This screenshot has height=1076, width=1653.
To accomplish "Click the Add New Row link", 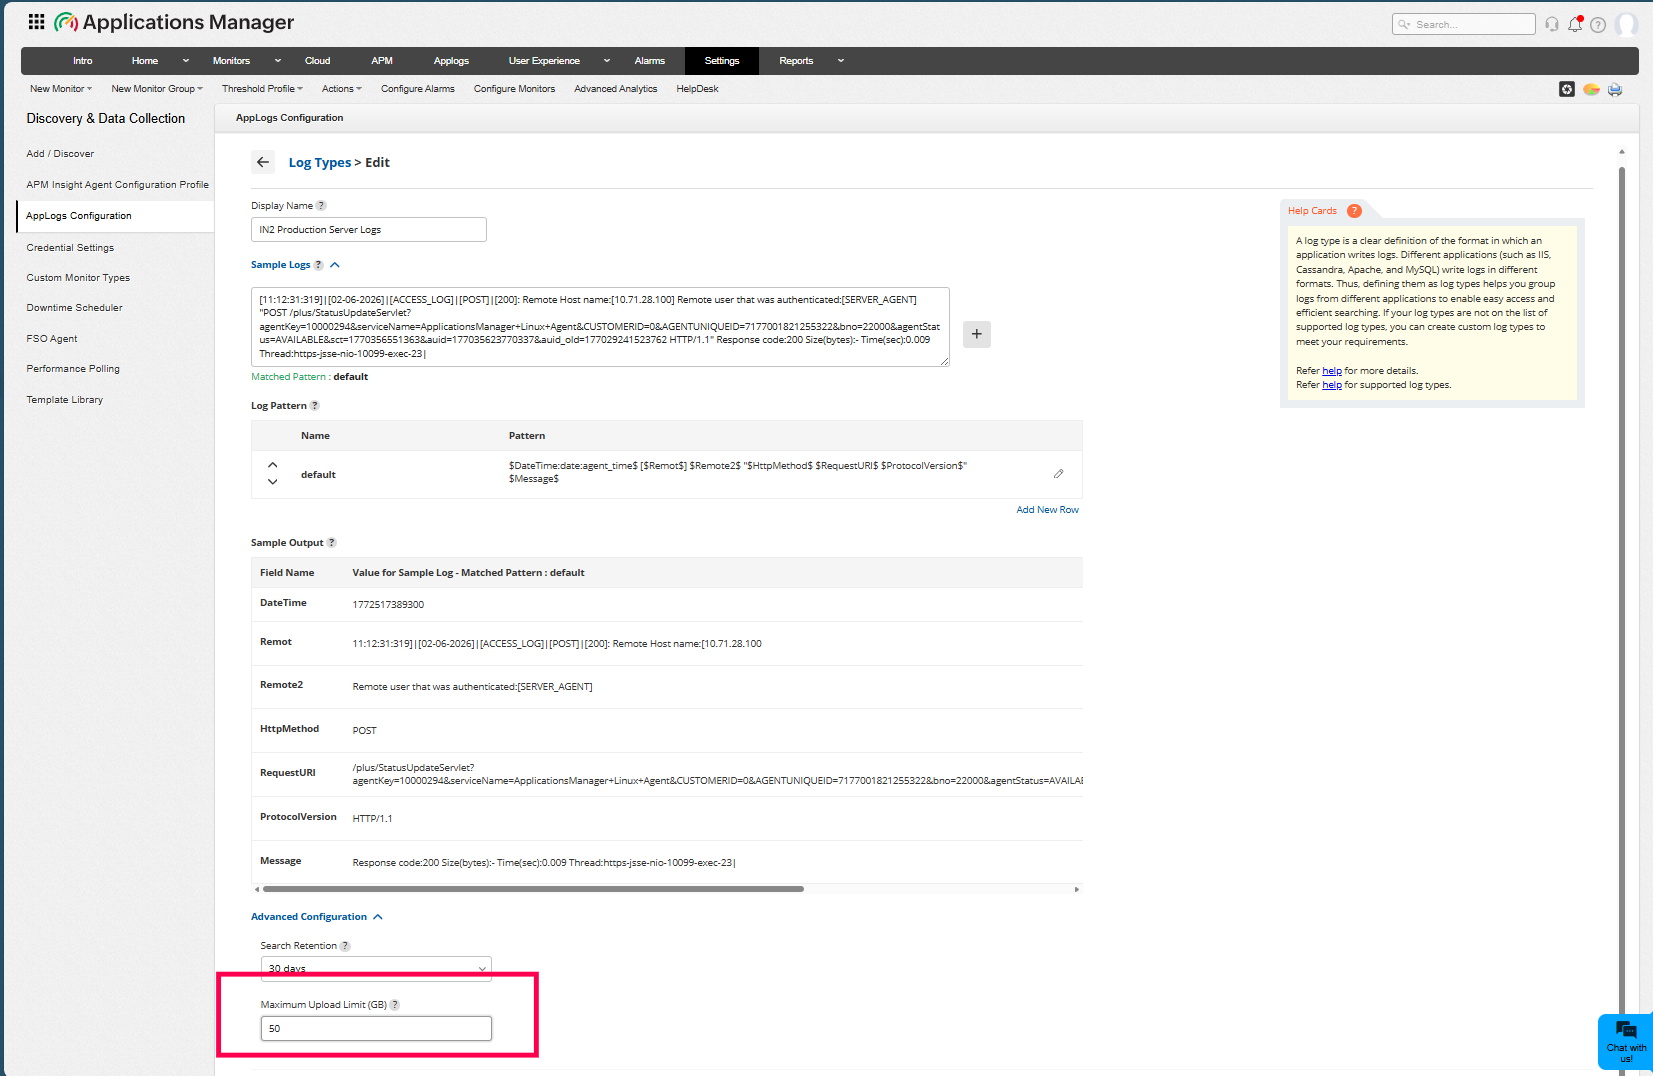I will (x=1047, y=510).
